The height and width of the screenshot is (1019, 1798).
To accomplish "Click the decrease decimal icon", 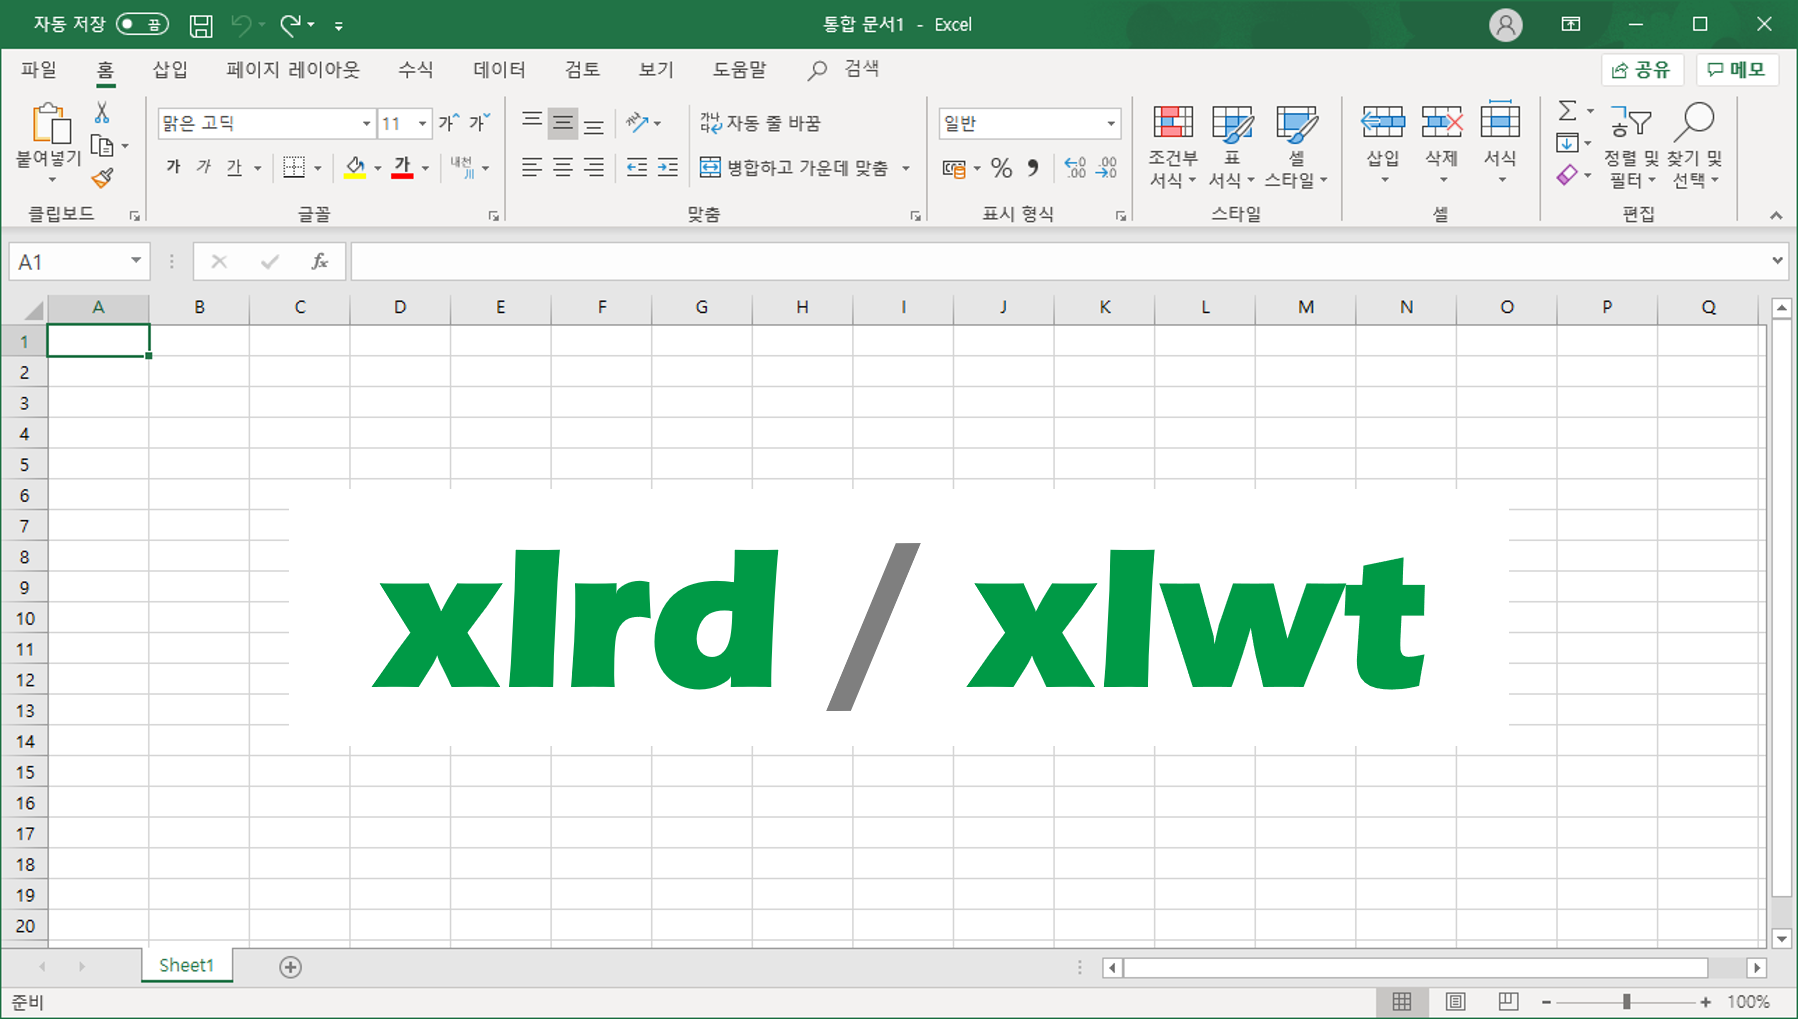I will click(x=1107, y=167).
